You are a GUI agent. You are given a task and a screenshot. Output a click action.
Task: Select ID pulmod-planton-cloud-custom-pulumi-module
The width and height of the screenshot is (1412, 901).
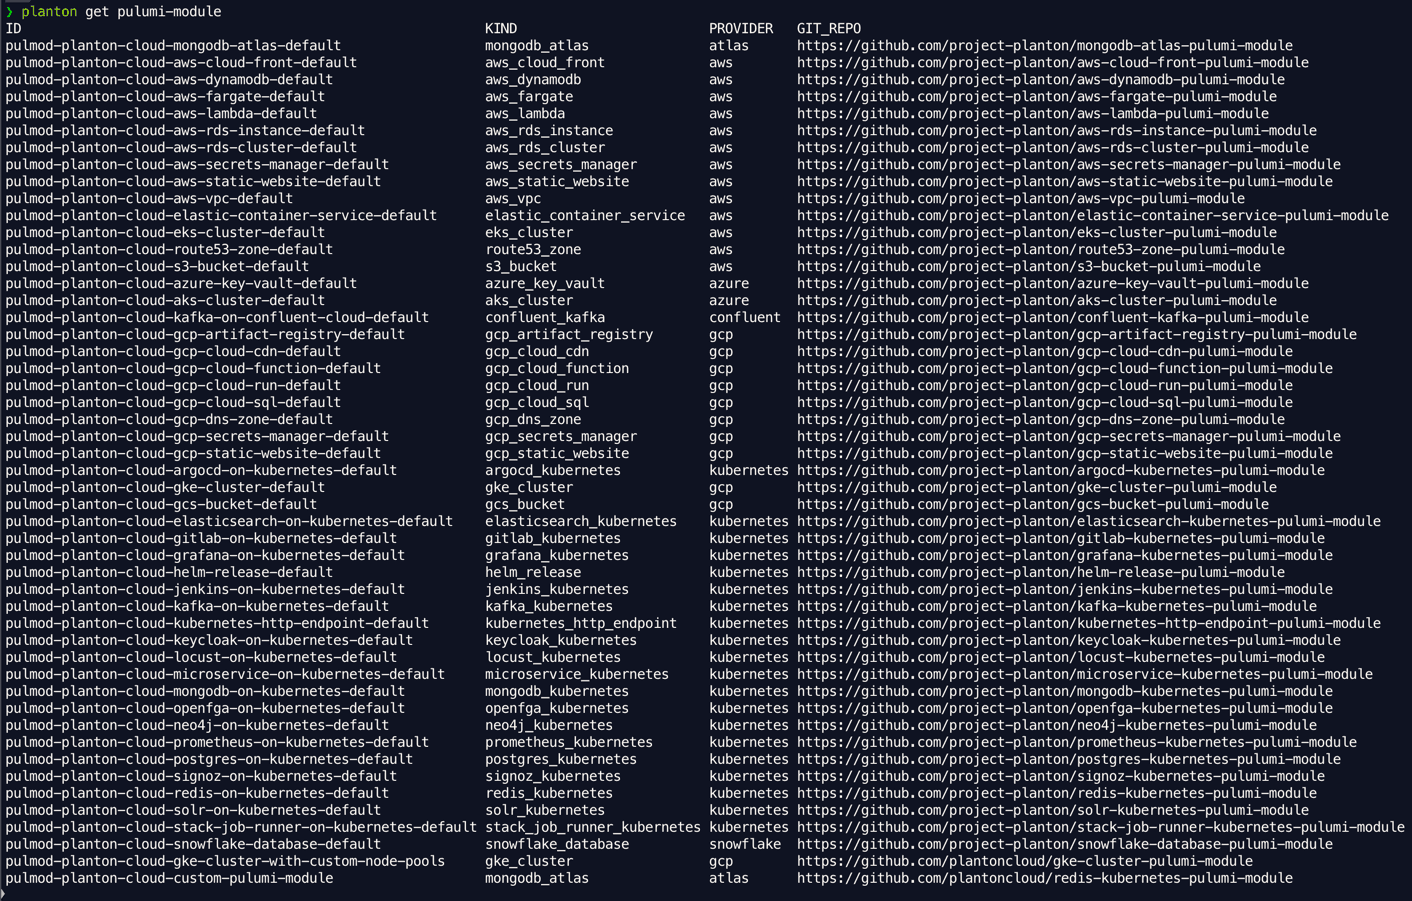[x=169, y=878]
